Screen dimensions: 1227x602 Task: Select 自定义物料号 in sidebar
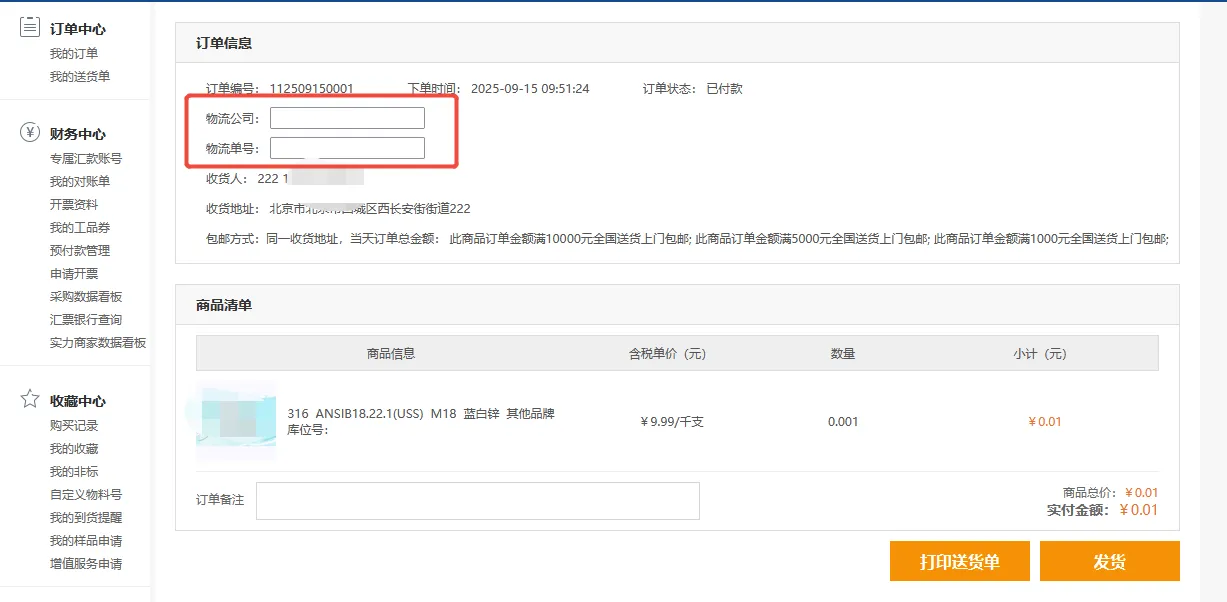click(86, 495)
